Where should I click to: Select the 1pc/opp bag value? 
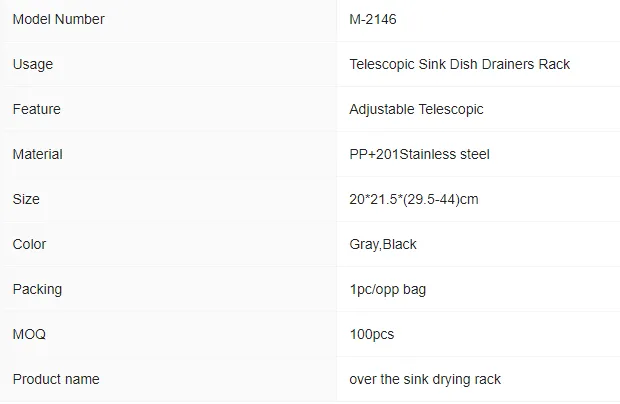[388, 290]
